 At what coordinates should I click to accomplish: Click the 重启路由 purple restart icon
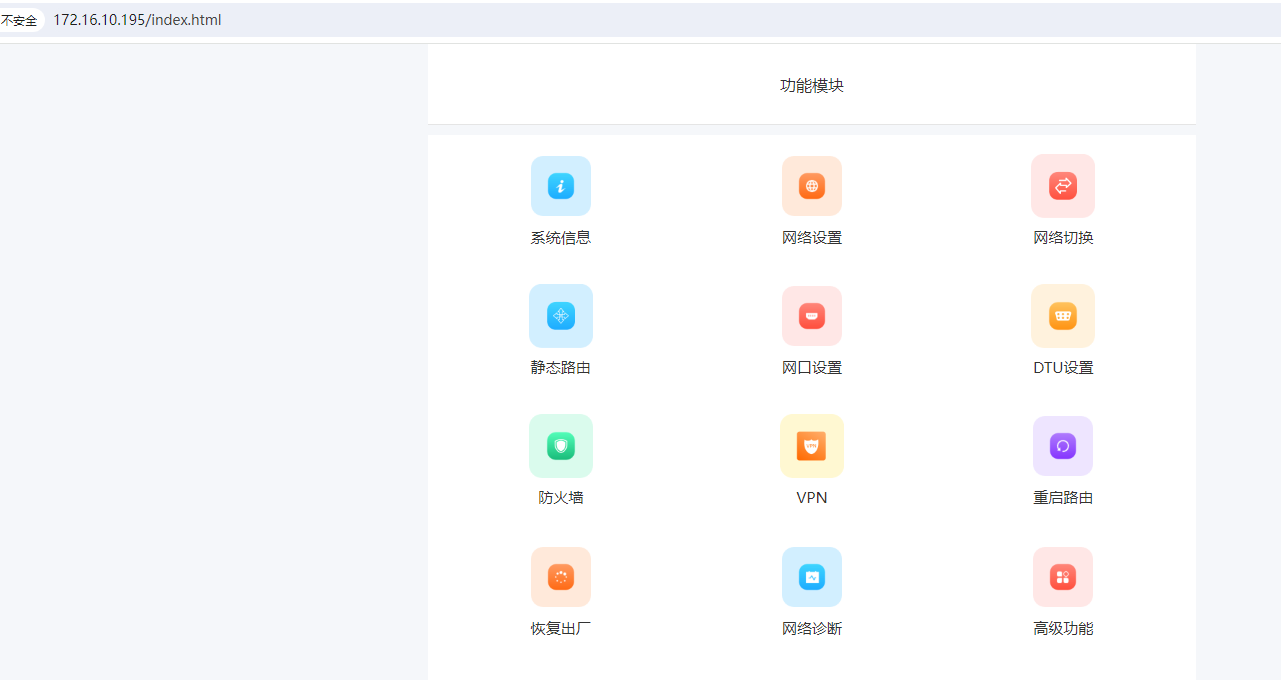click(x=1063, y=446)
